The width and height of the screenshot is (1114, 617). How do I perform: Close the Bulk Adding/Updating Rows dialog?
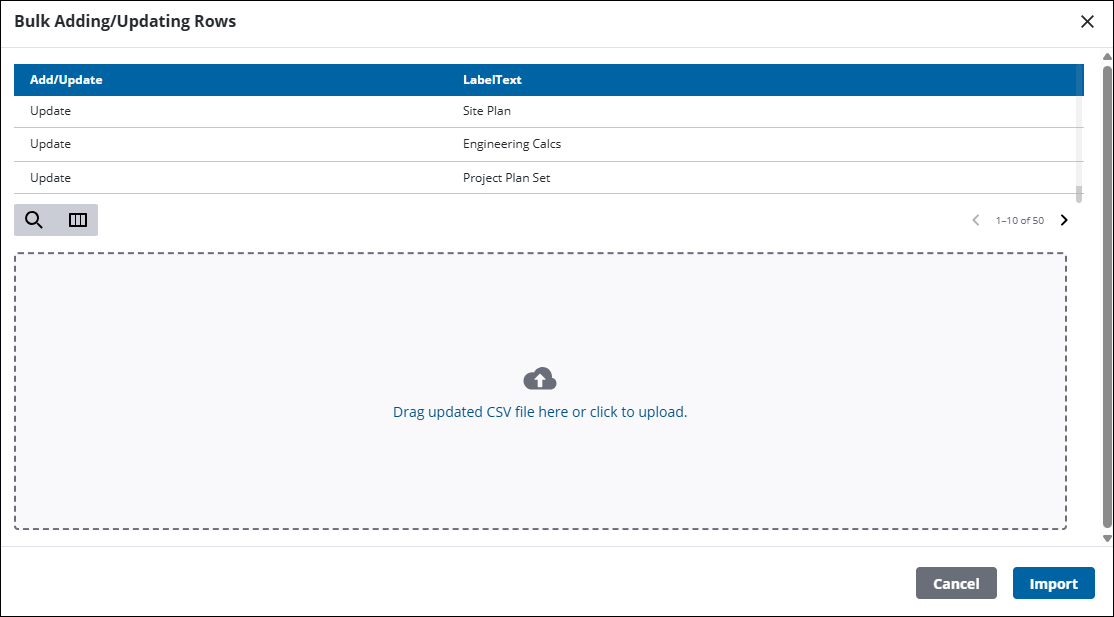point(1087,22)
